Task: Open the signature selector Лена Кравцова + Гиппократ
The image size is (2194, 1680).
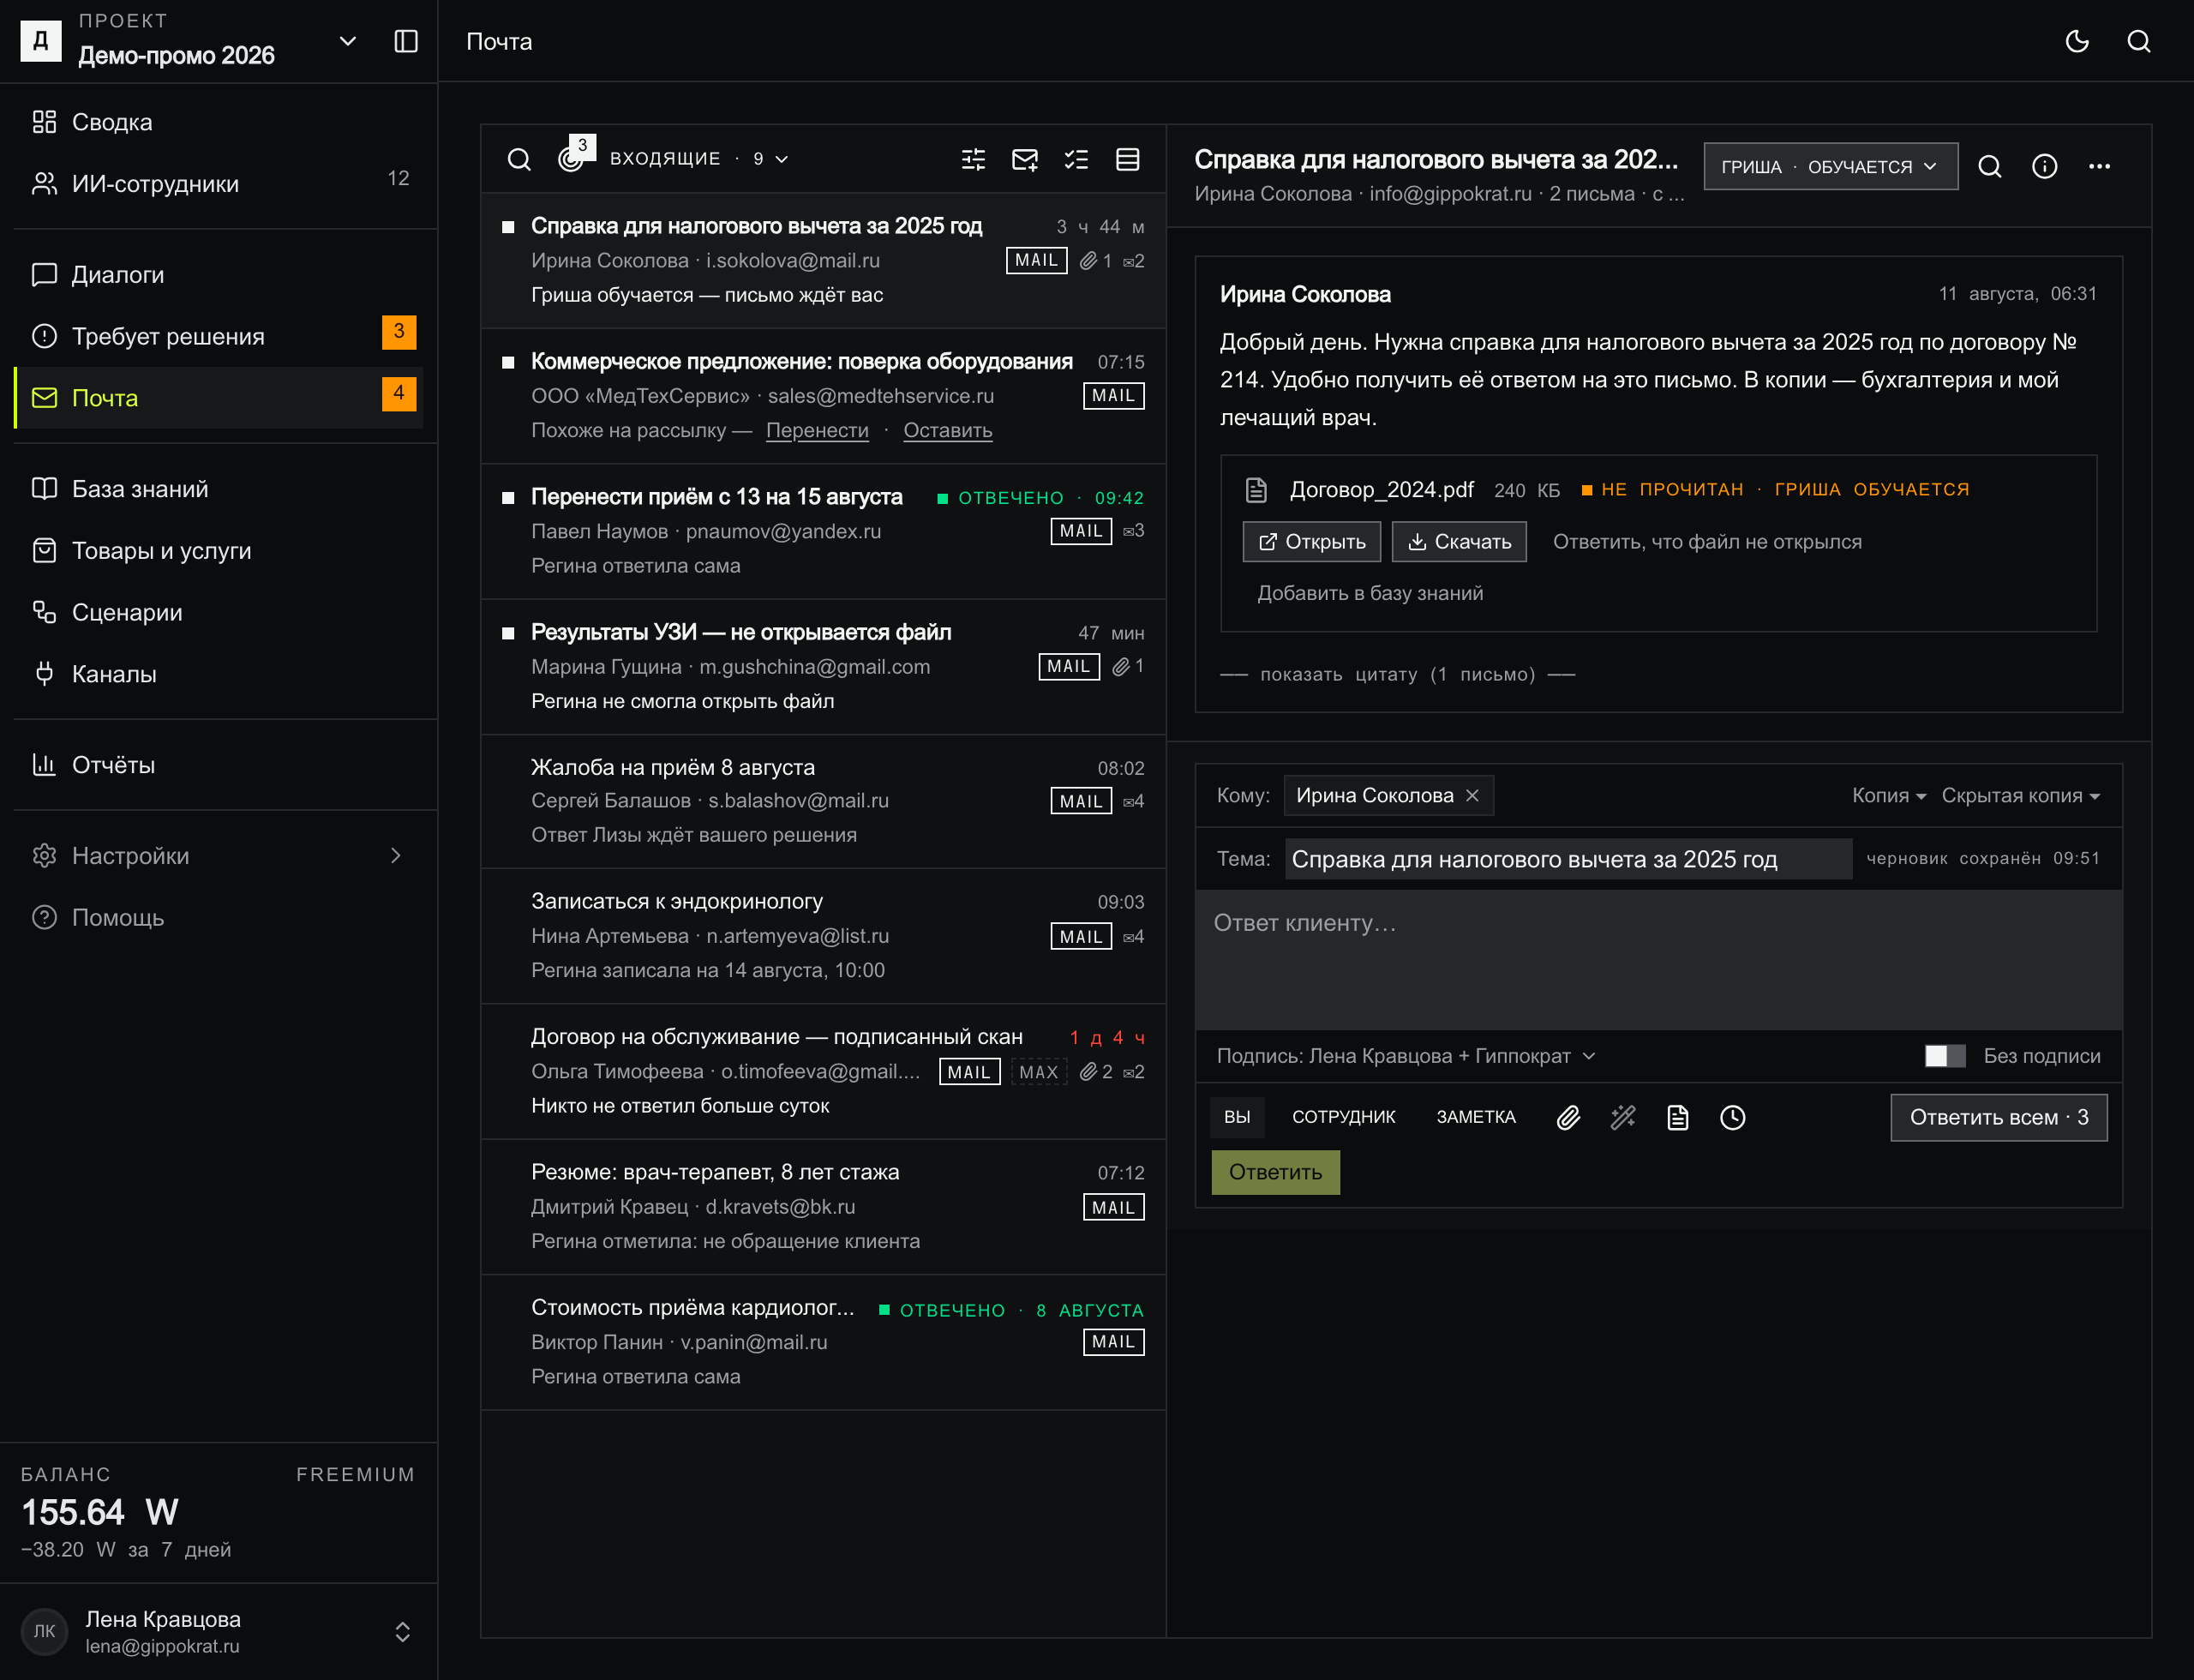Action: click(x=1405, y=1056)
